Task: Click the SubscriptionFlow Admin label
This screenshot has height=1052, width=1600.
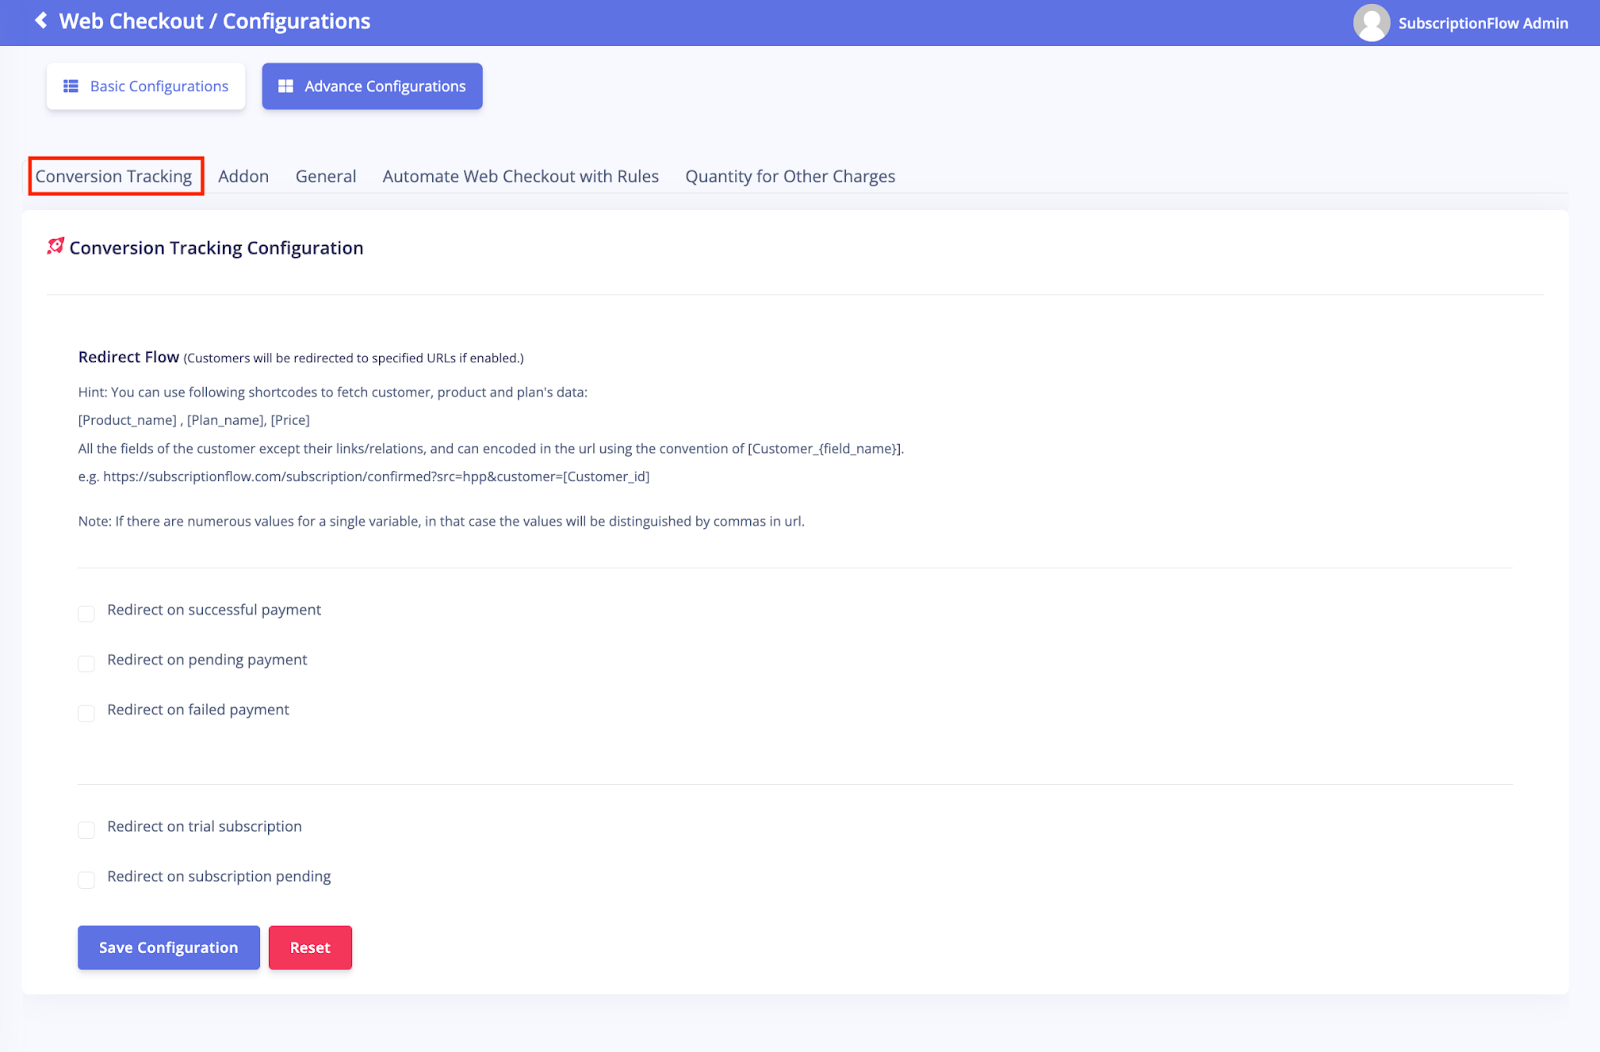Action: coord(1483,22)
